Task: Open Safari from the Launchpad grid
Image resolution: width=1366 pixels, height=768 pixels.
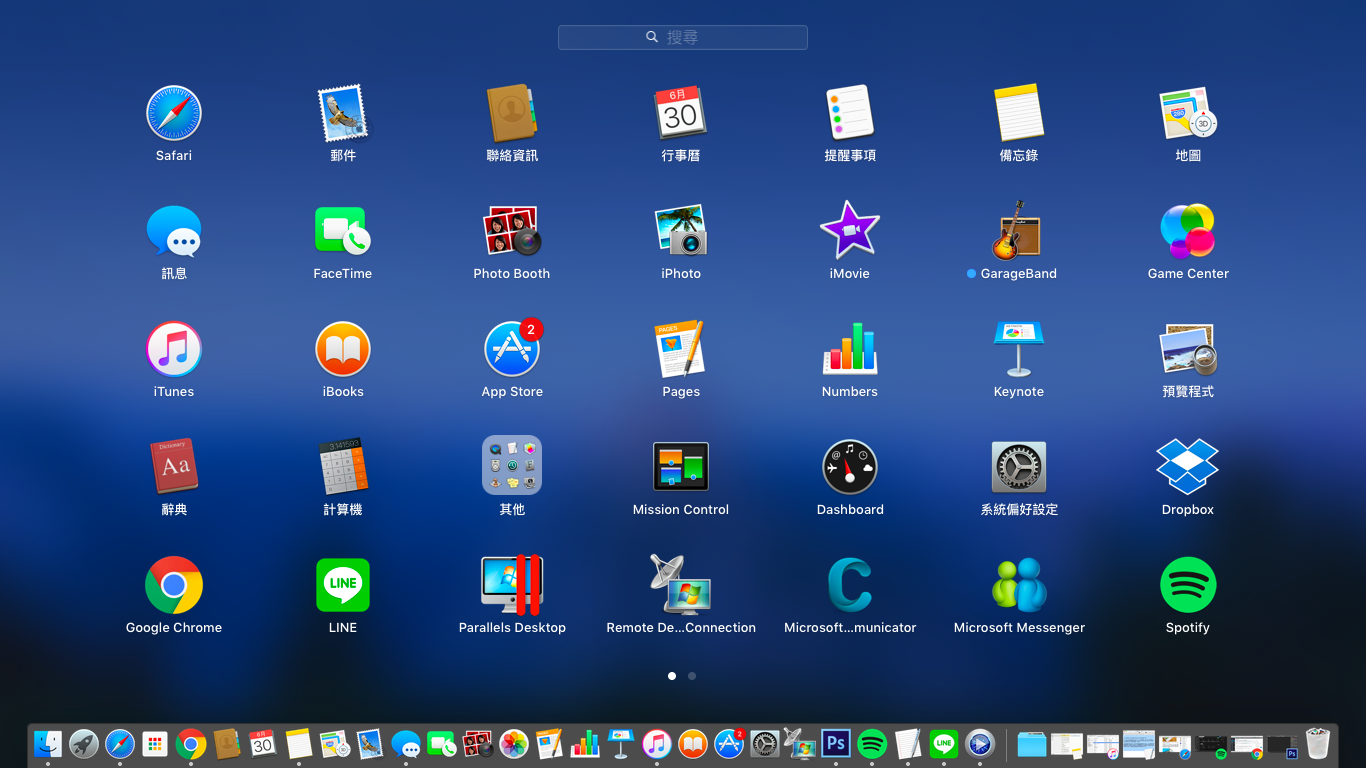Action: click(x=174, y=113)
